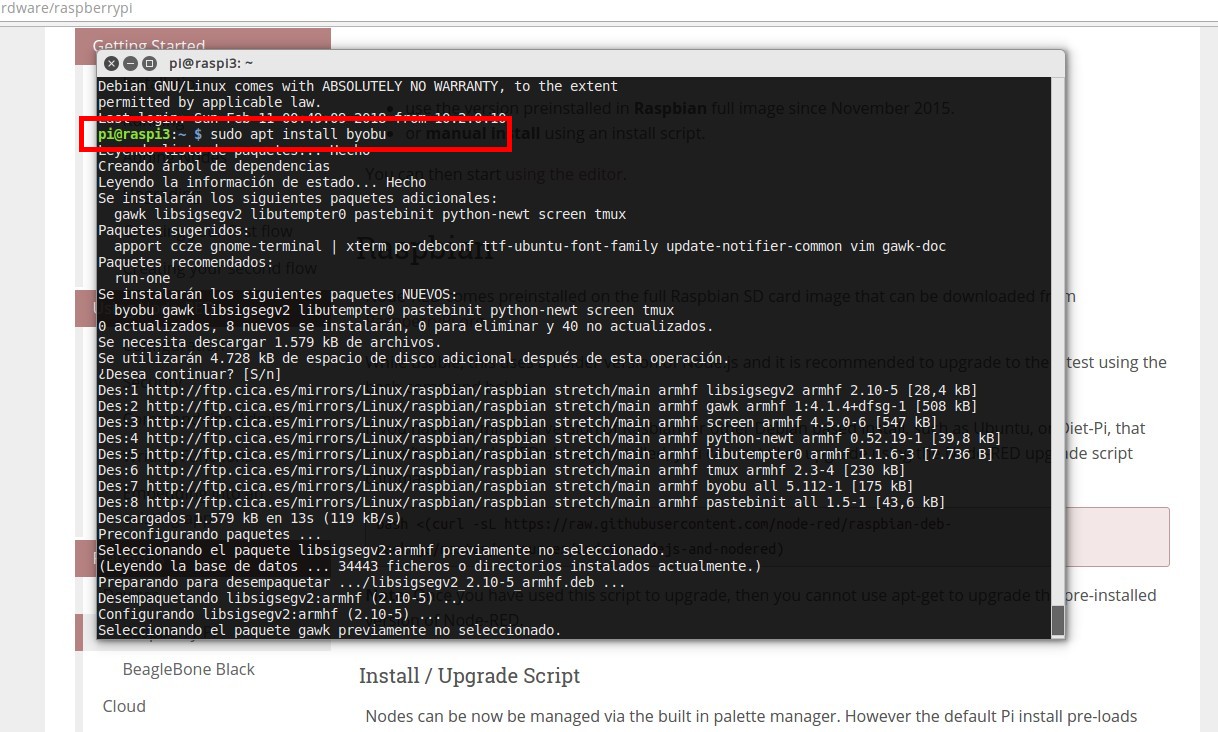Click the 'Preparando para desempaquetar' line
Screen dimensions: 1218x732
point(362,582)
